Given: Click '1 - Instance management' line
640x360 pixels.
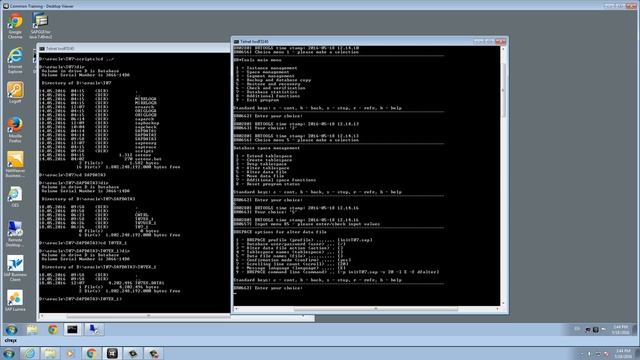Looking at the screenshot, I should [266, 68].
